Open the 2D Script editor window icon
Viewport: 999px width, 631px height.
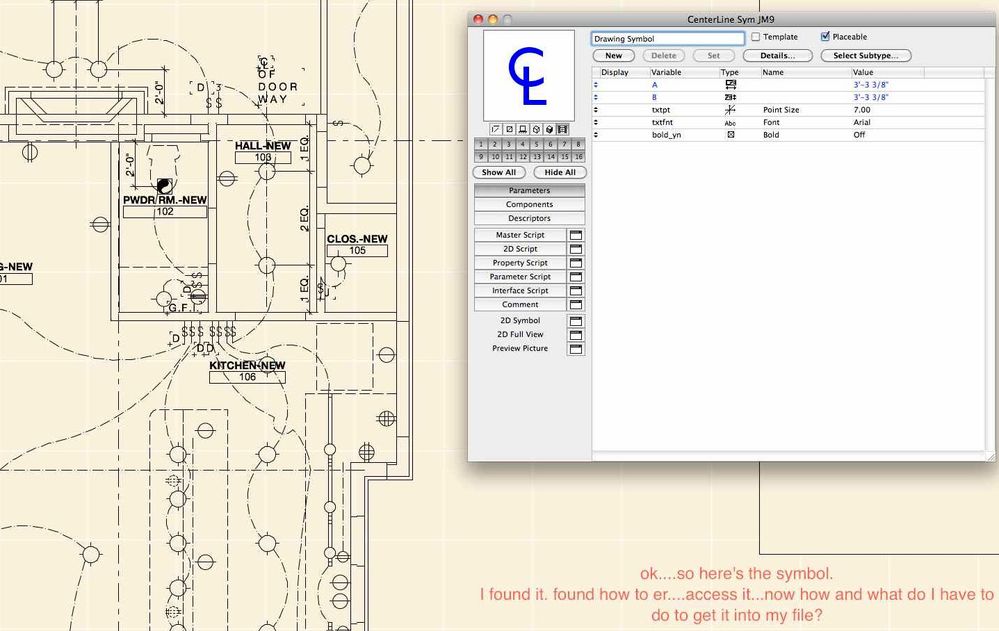tap(576, 248)
